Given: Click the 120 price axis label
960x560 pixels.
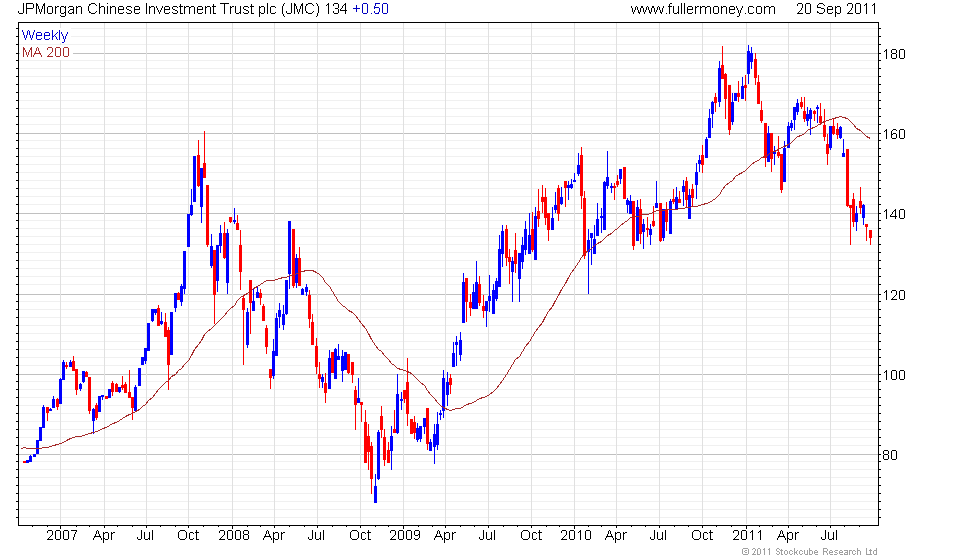Looking at the screenshot, I should pyautogui.click(x=894, y=295).
